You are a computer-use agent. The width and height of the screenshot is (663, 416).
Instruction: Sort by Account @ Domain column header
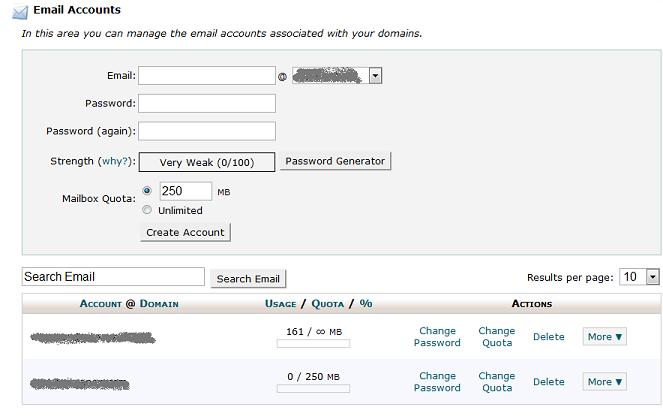click(x=129, y=303)
